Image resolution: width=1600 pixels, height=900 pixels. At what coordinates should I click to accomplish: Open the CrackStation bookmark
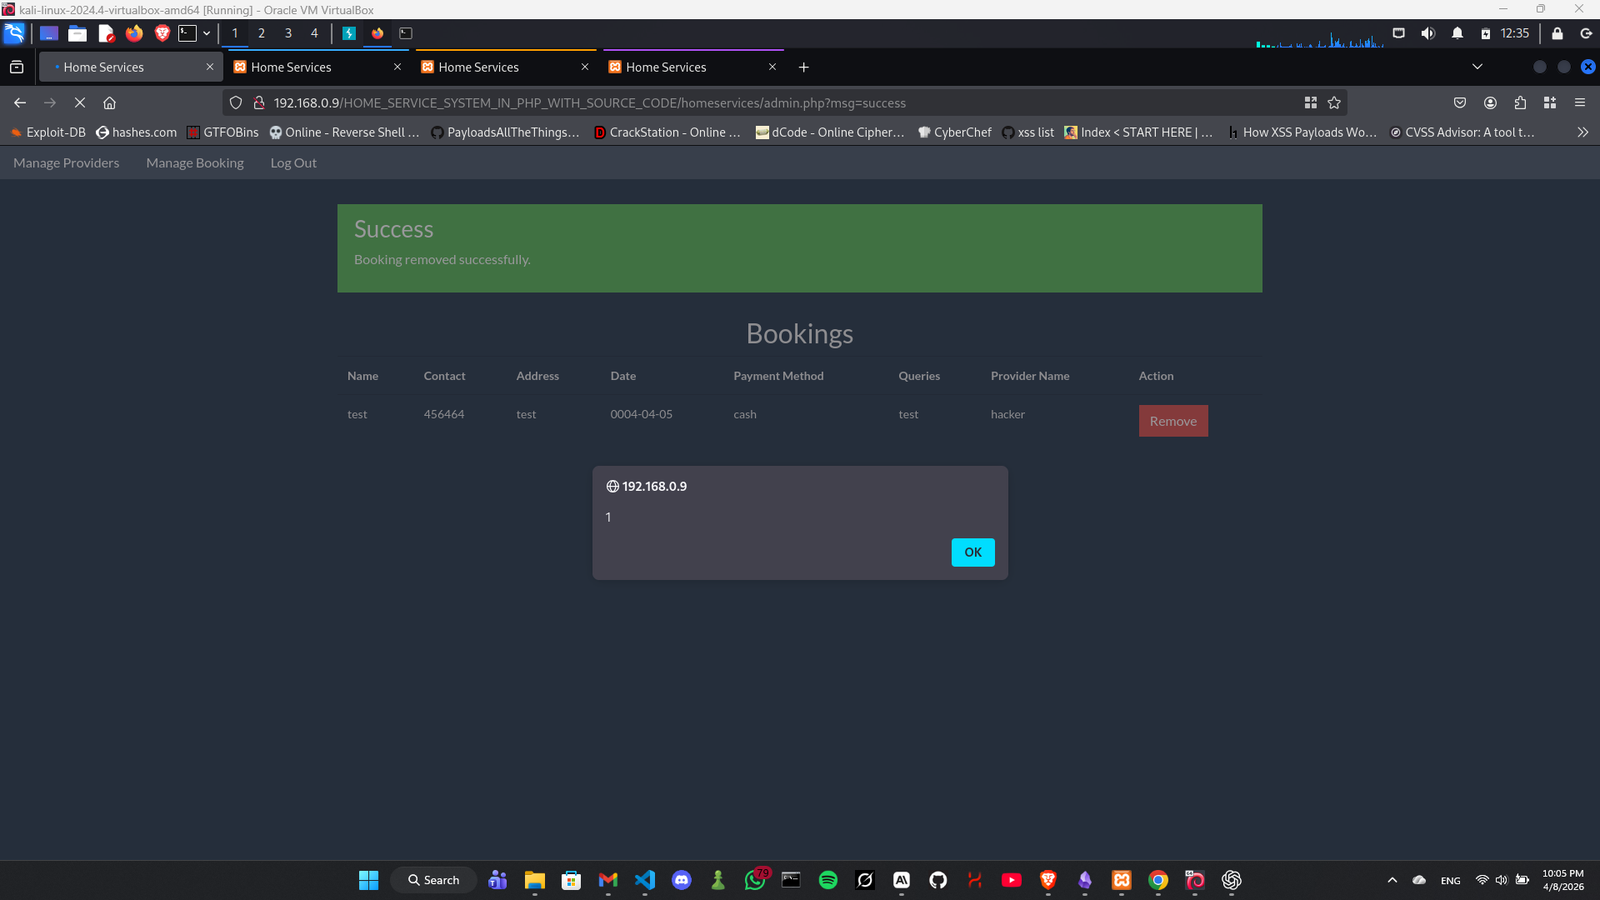(667, 132)
